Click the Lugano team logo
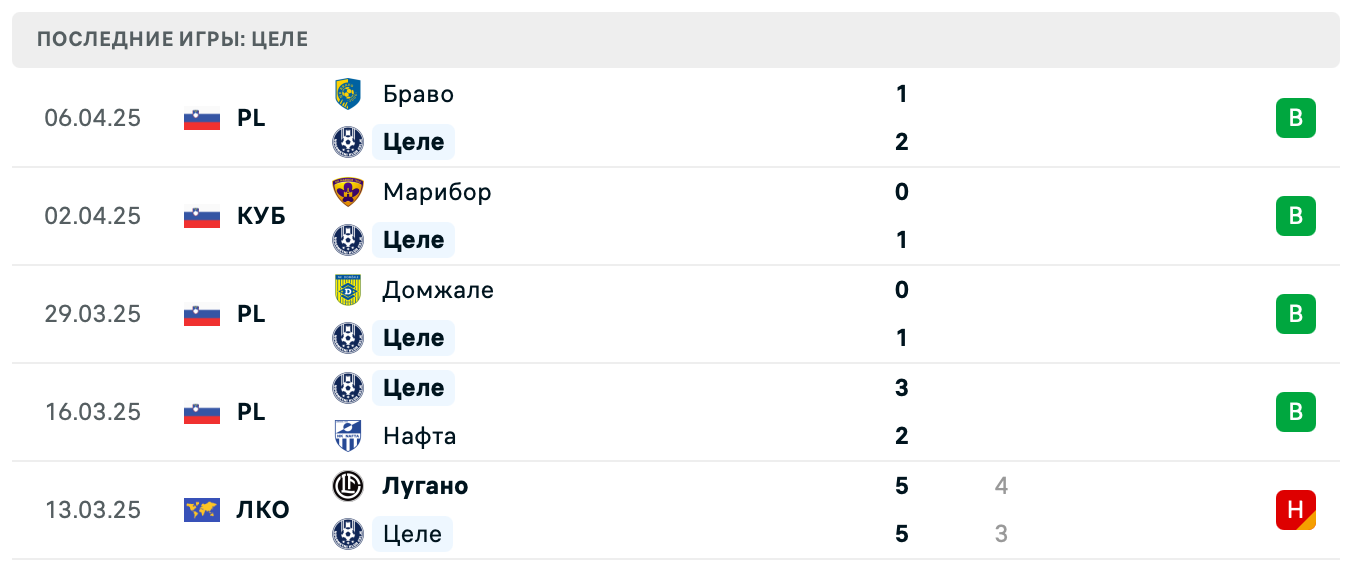1352x574 pixels. 347,486
